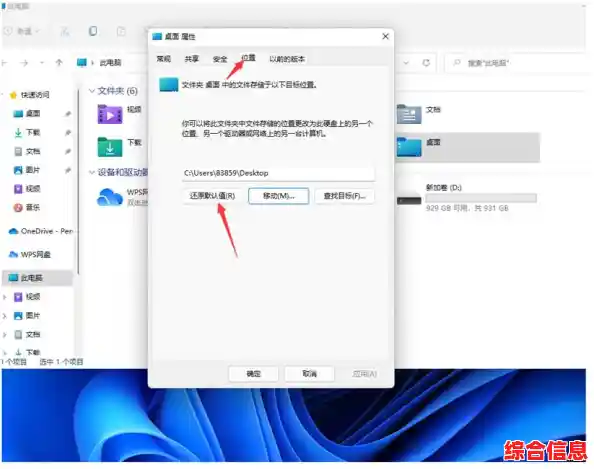Click the Copy icon in Explorer toolbar
Viewport: 594px width, 469px height.
coord(93,31)
